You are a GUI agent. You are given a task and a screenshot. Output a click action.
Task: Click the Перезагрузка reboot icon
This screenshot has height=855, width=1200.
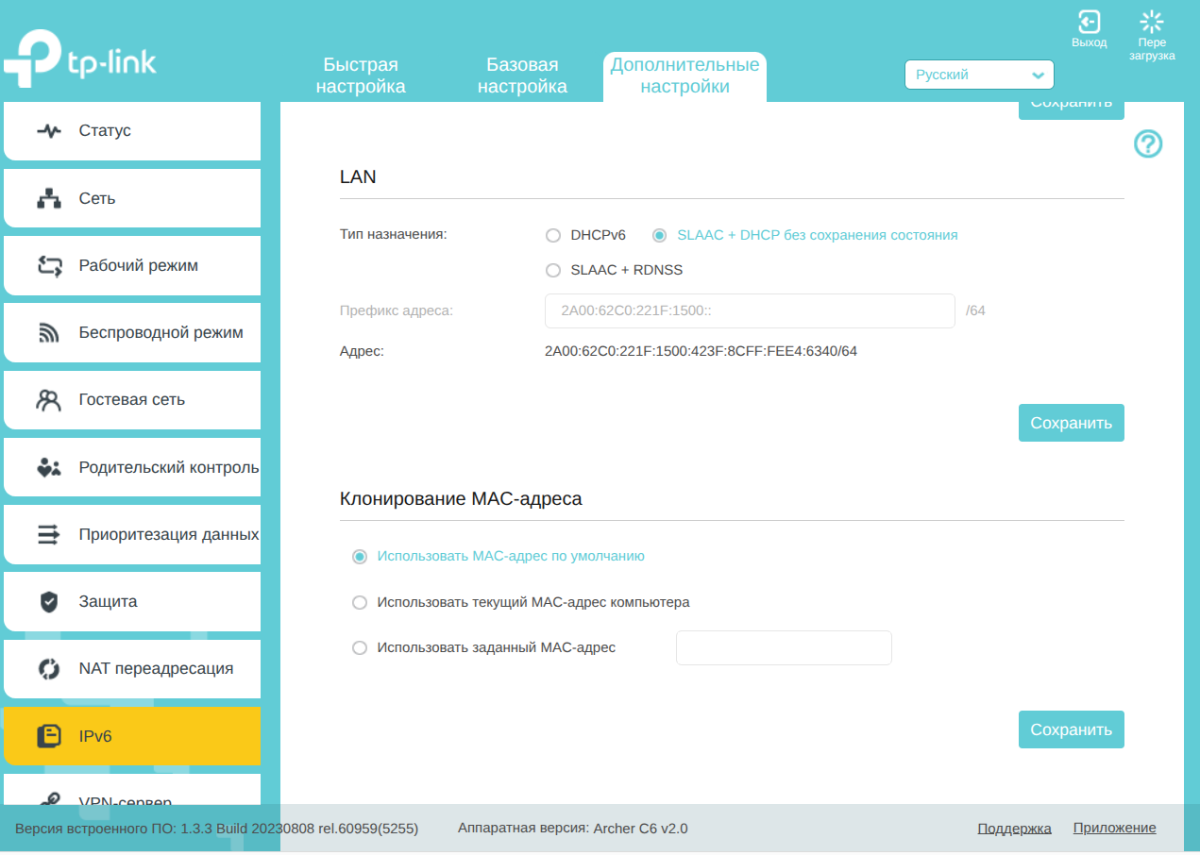[x=1152, y=22]
